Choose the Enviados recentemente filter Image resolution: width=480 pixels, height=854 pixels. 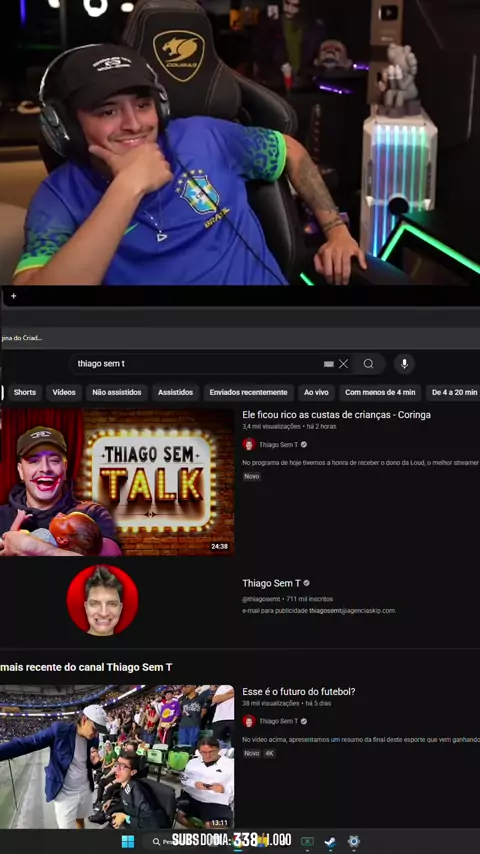(248, 392)
